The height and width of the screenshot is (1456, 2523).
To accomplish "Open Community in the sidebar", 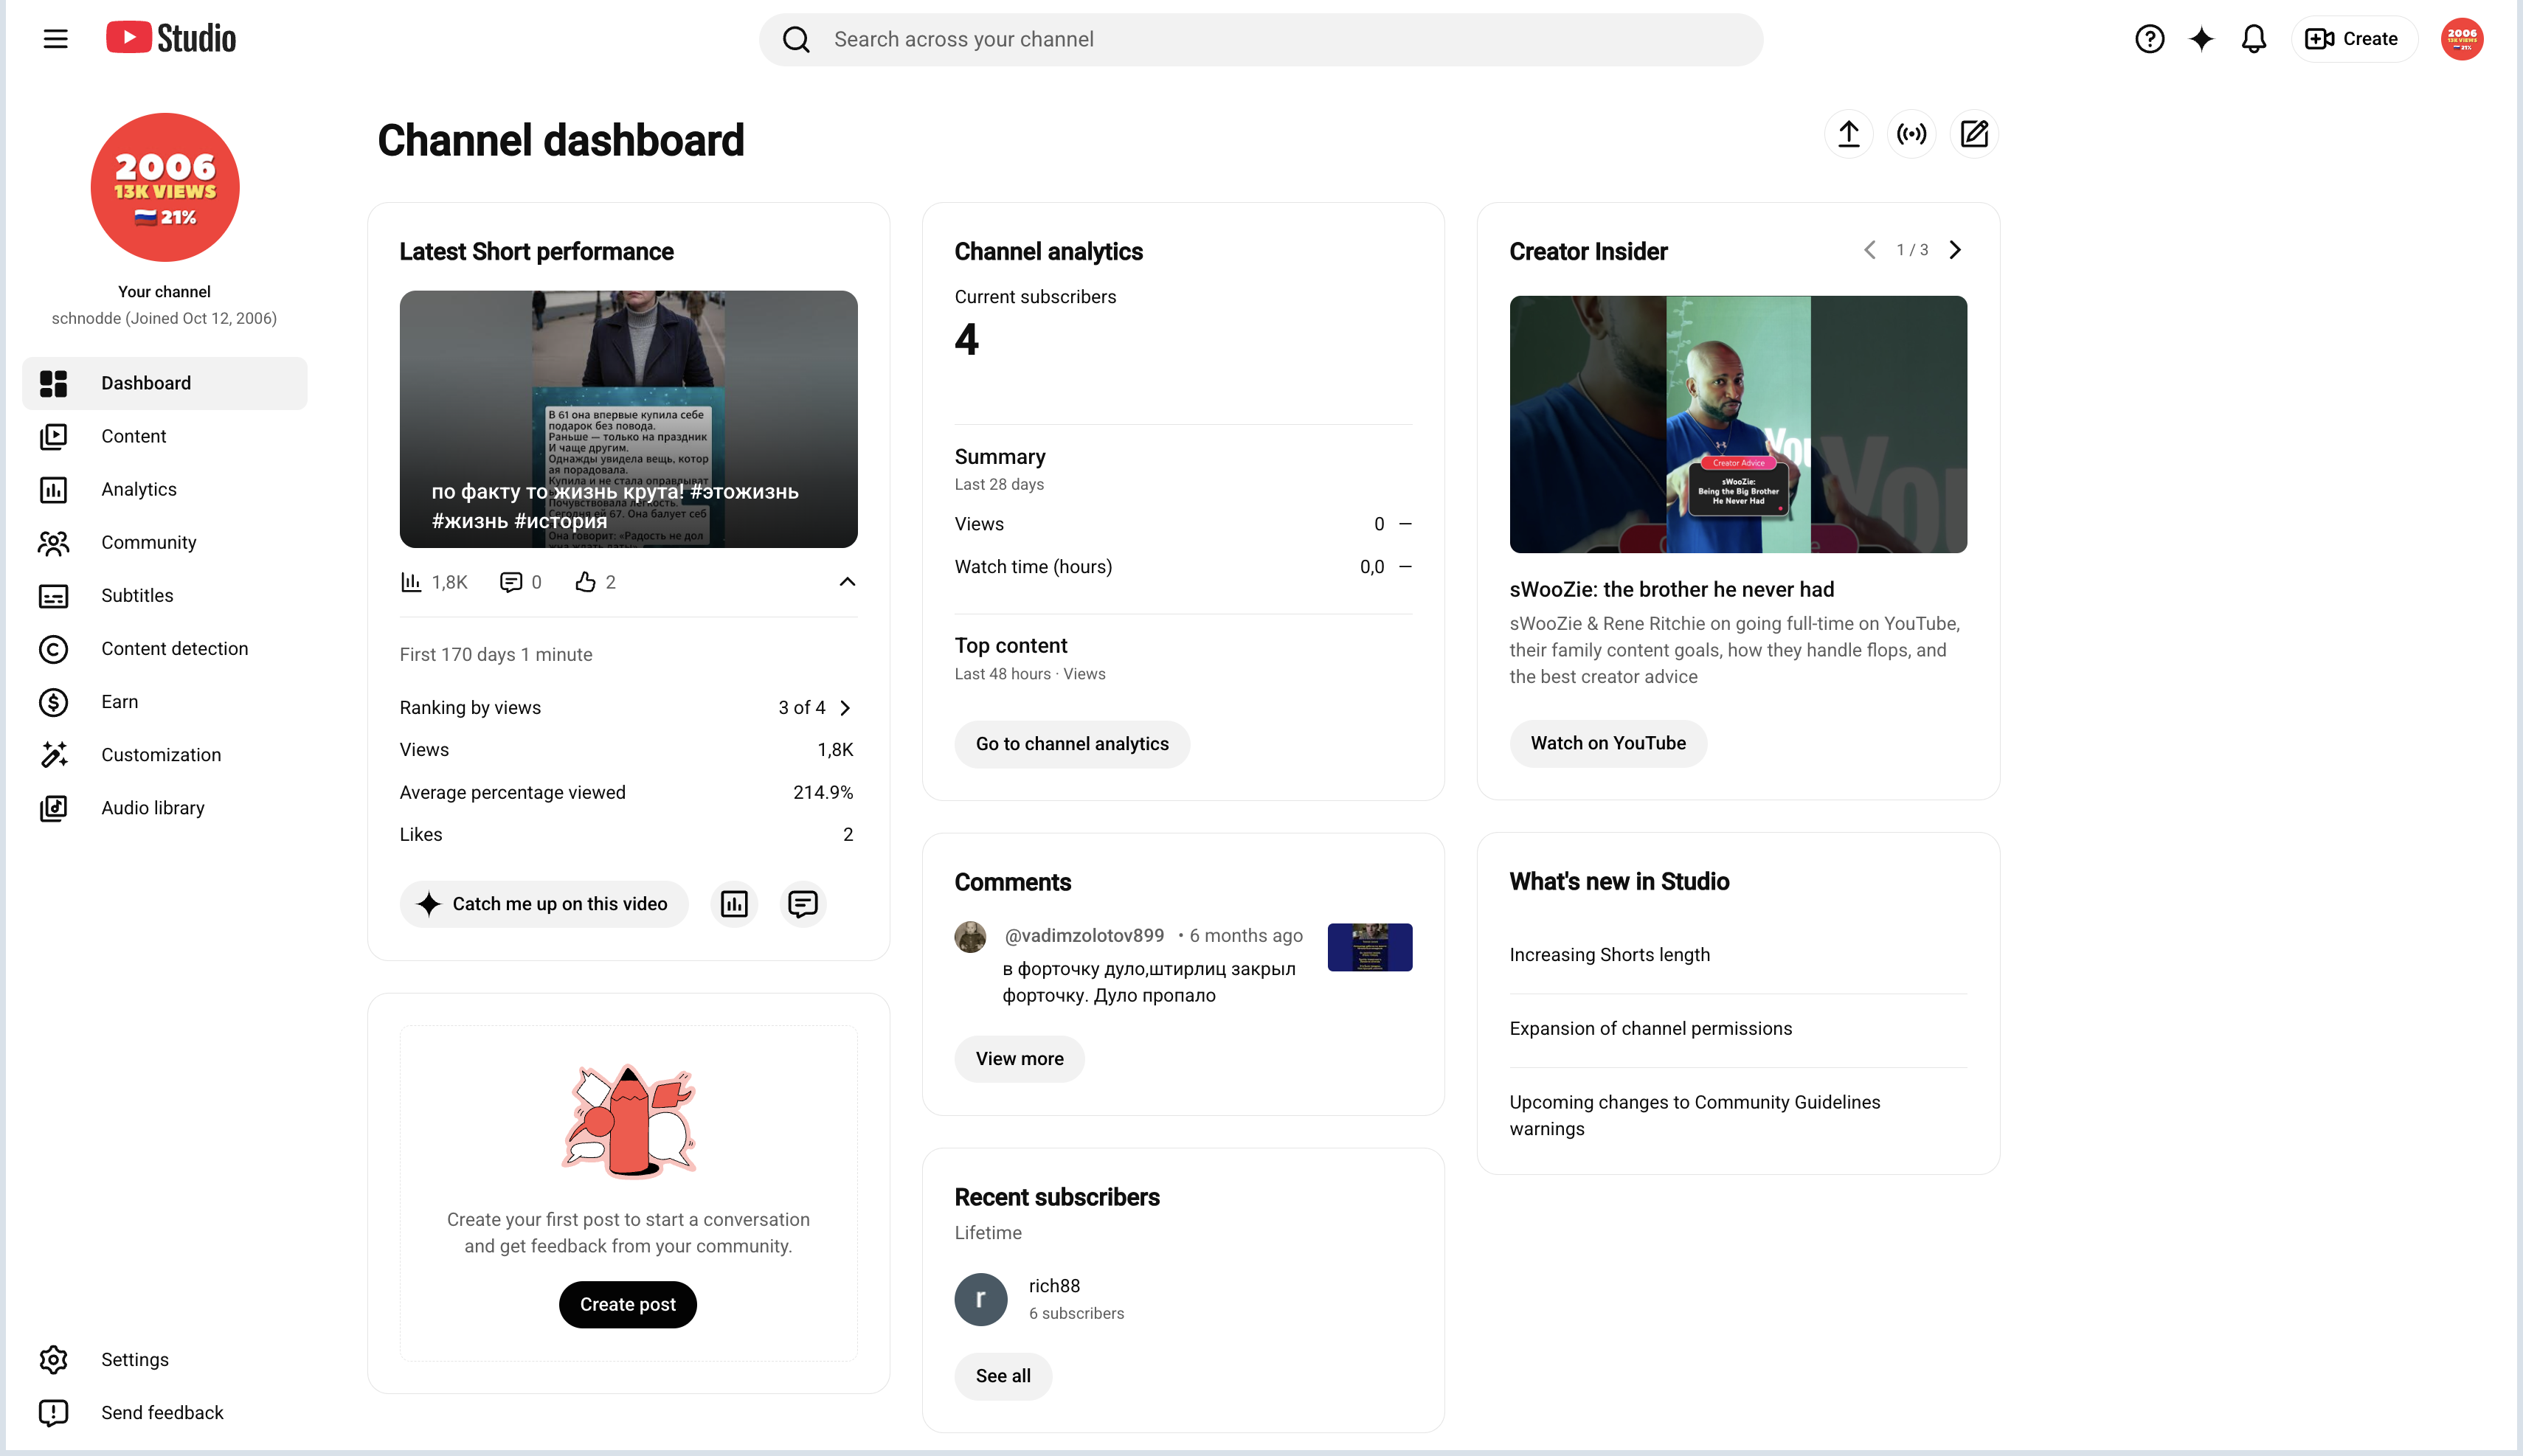I will coord(165,542).
